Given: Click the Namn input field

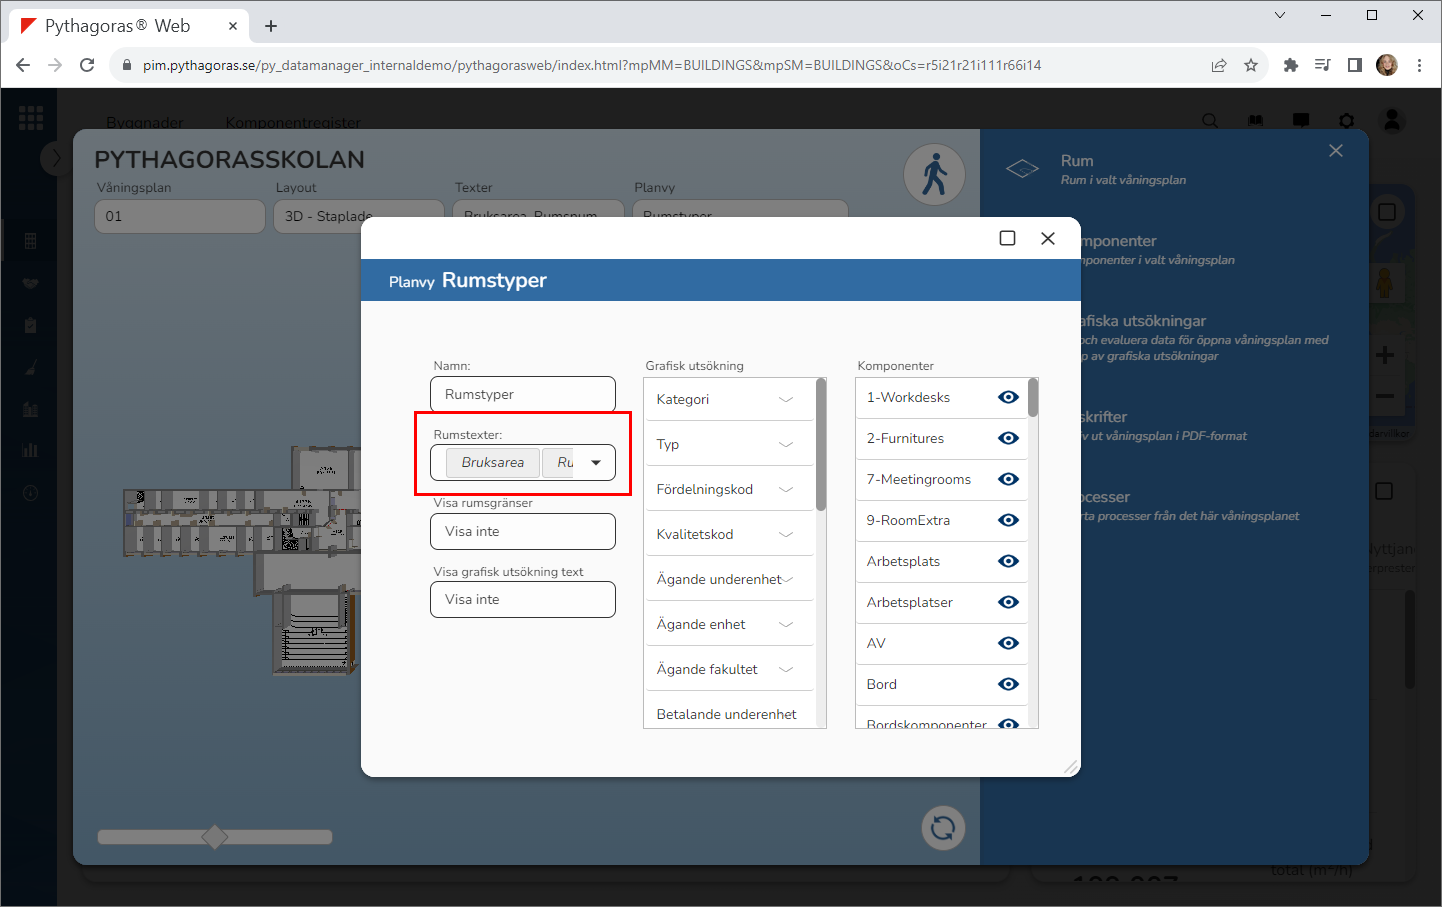Looking at the screenshot, I should (522, 394).
